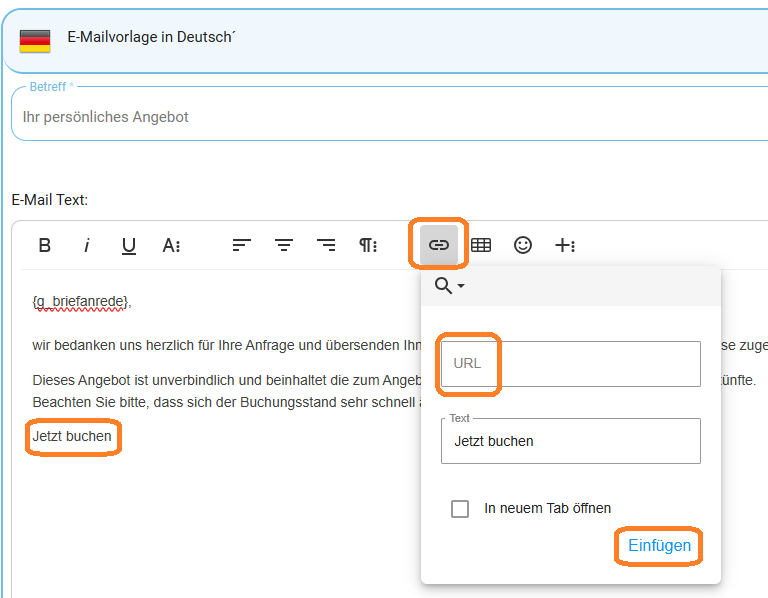This screenshot has width=768, height=598.
Task: Apply italic formatting to text
Action: point(87,245)
